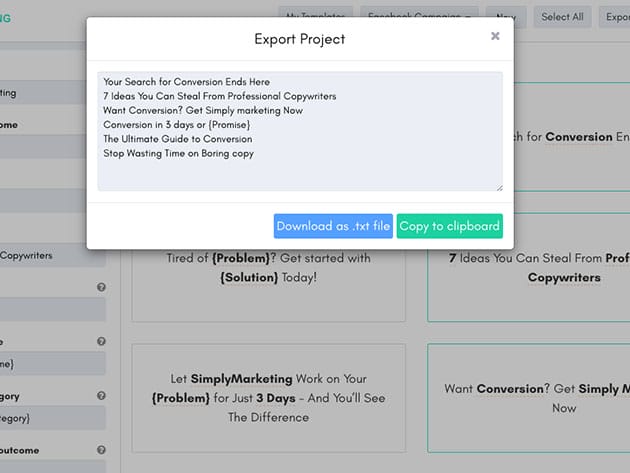The width and height of the screenshot is (630, 473).
Task: Click "The Ultimate Guide to Conversion" export line
Action: [178, 139]
